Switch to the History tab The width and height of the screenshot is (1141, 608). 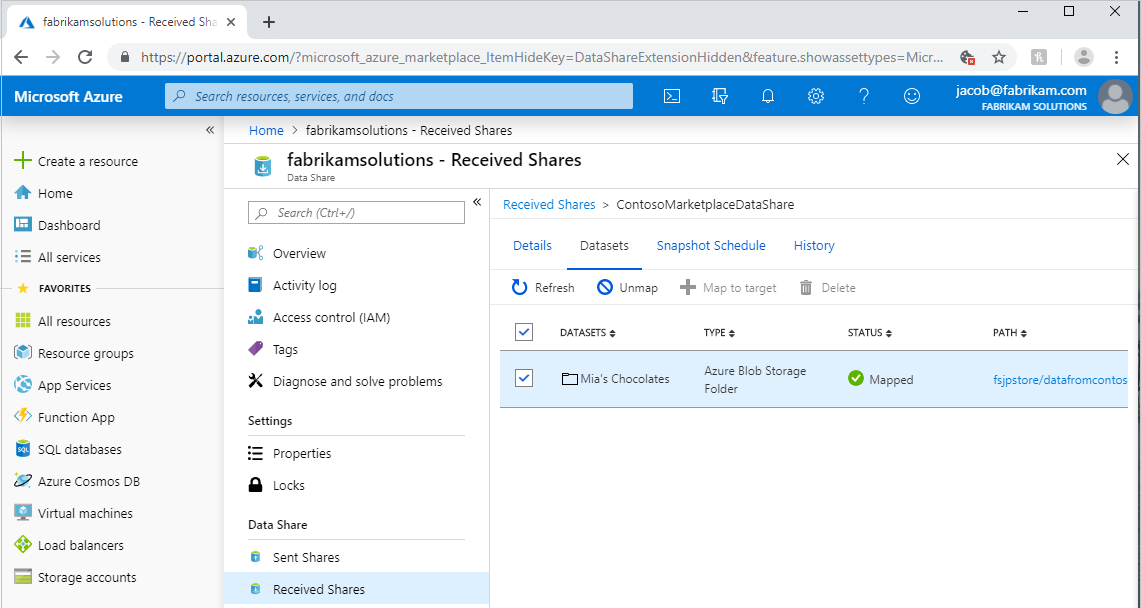[x=814, y=246]
